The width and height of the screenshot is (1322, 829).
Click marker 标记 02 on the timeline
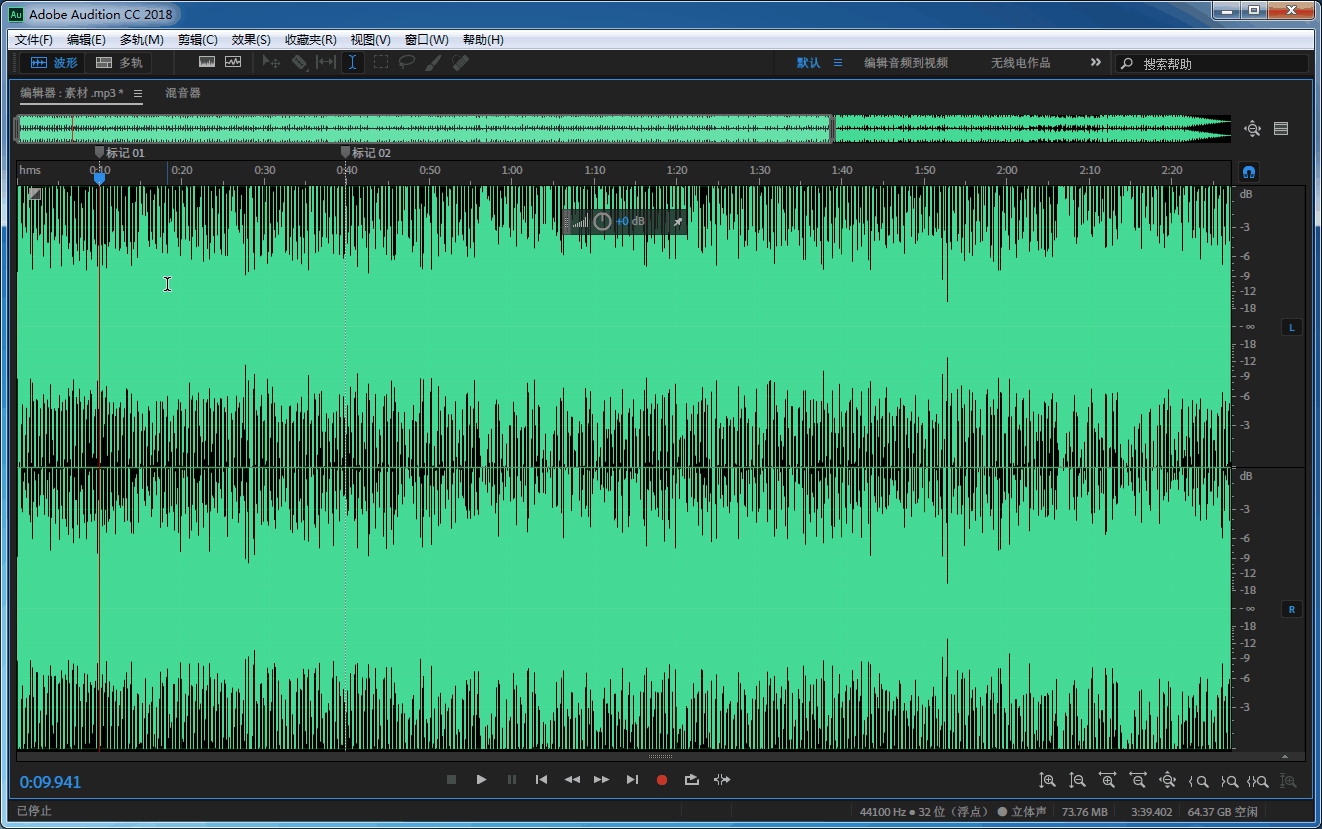point(366,153)
